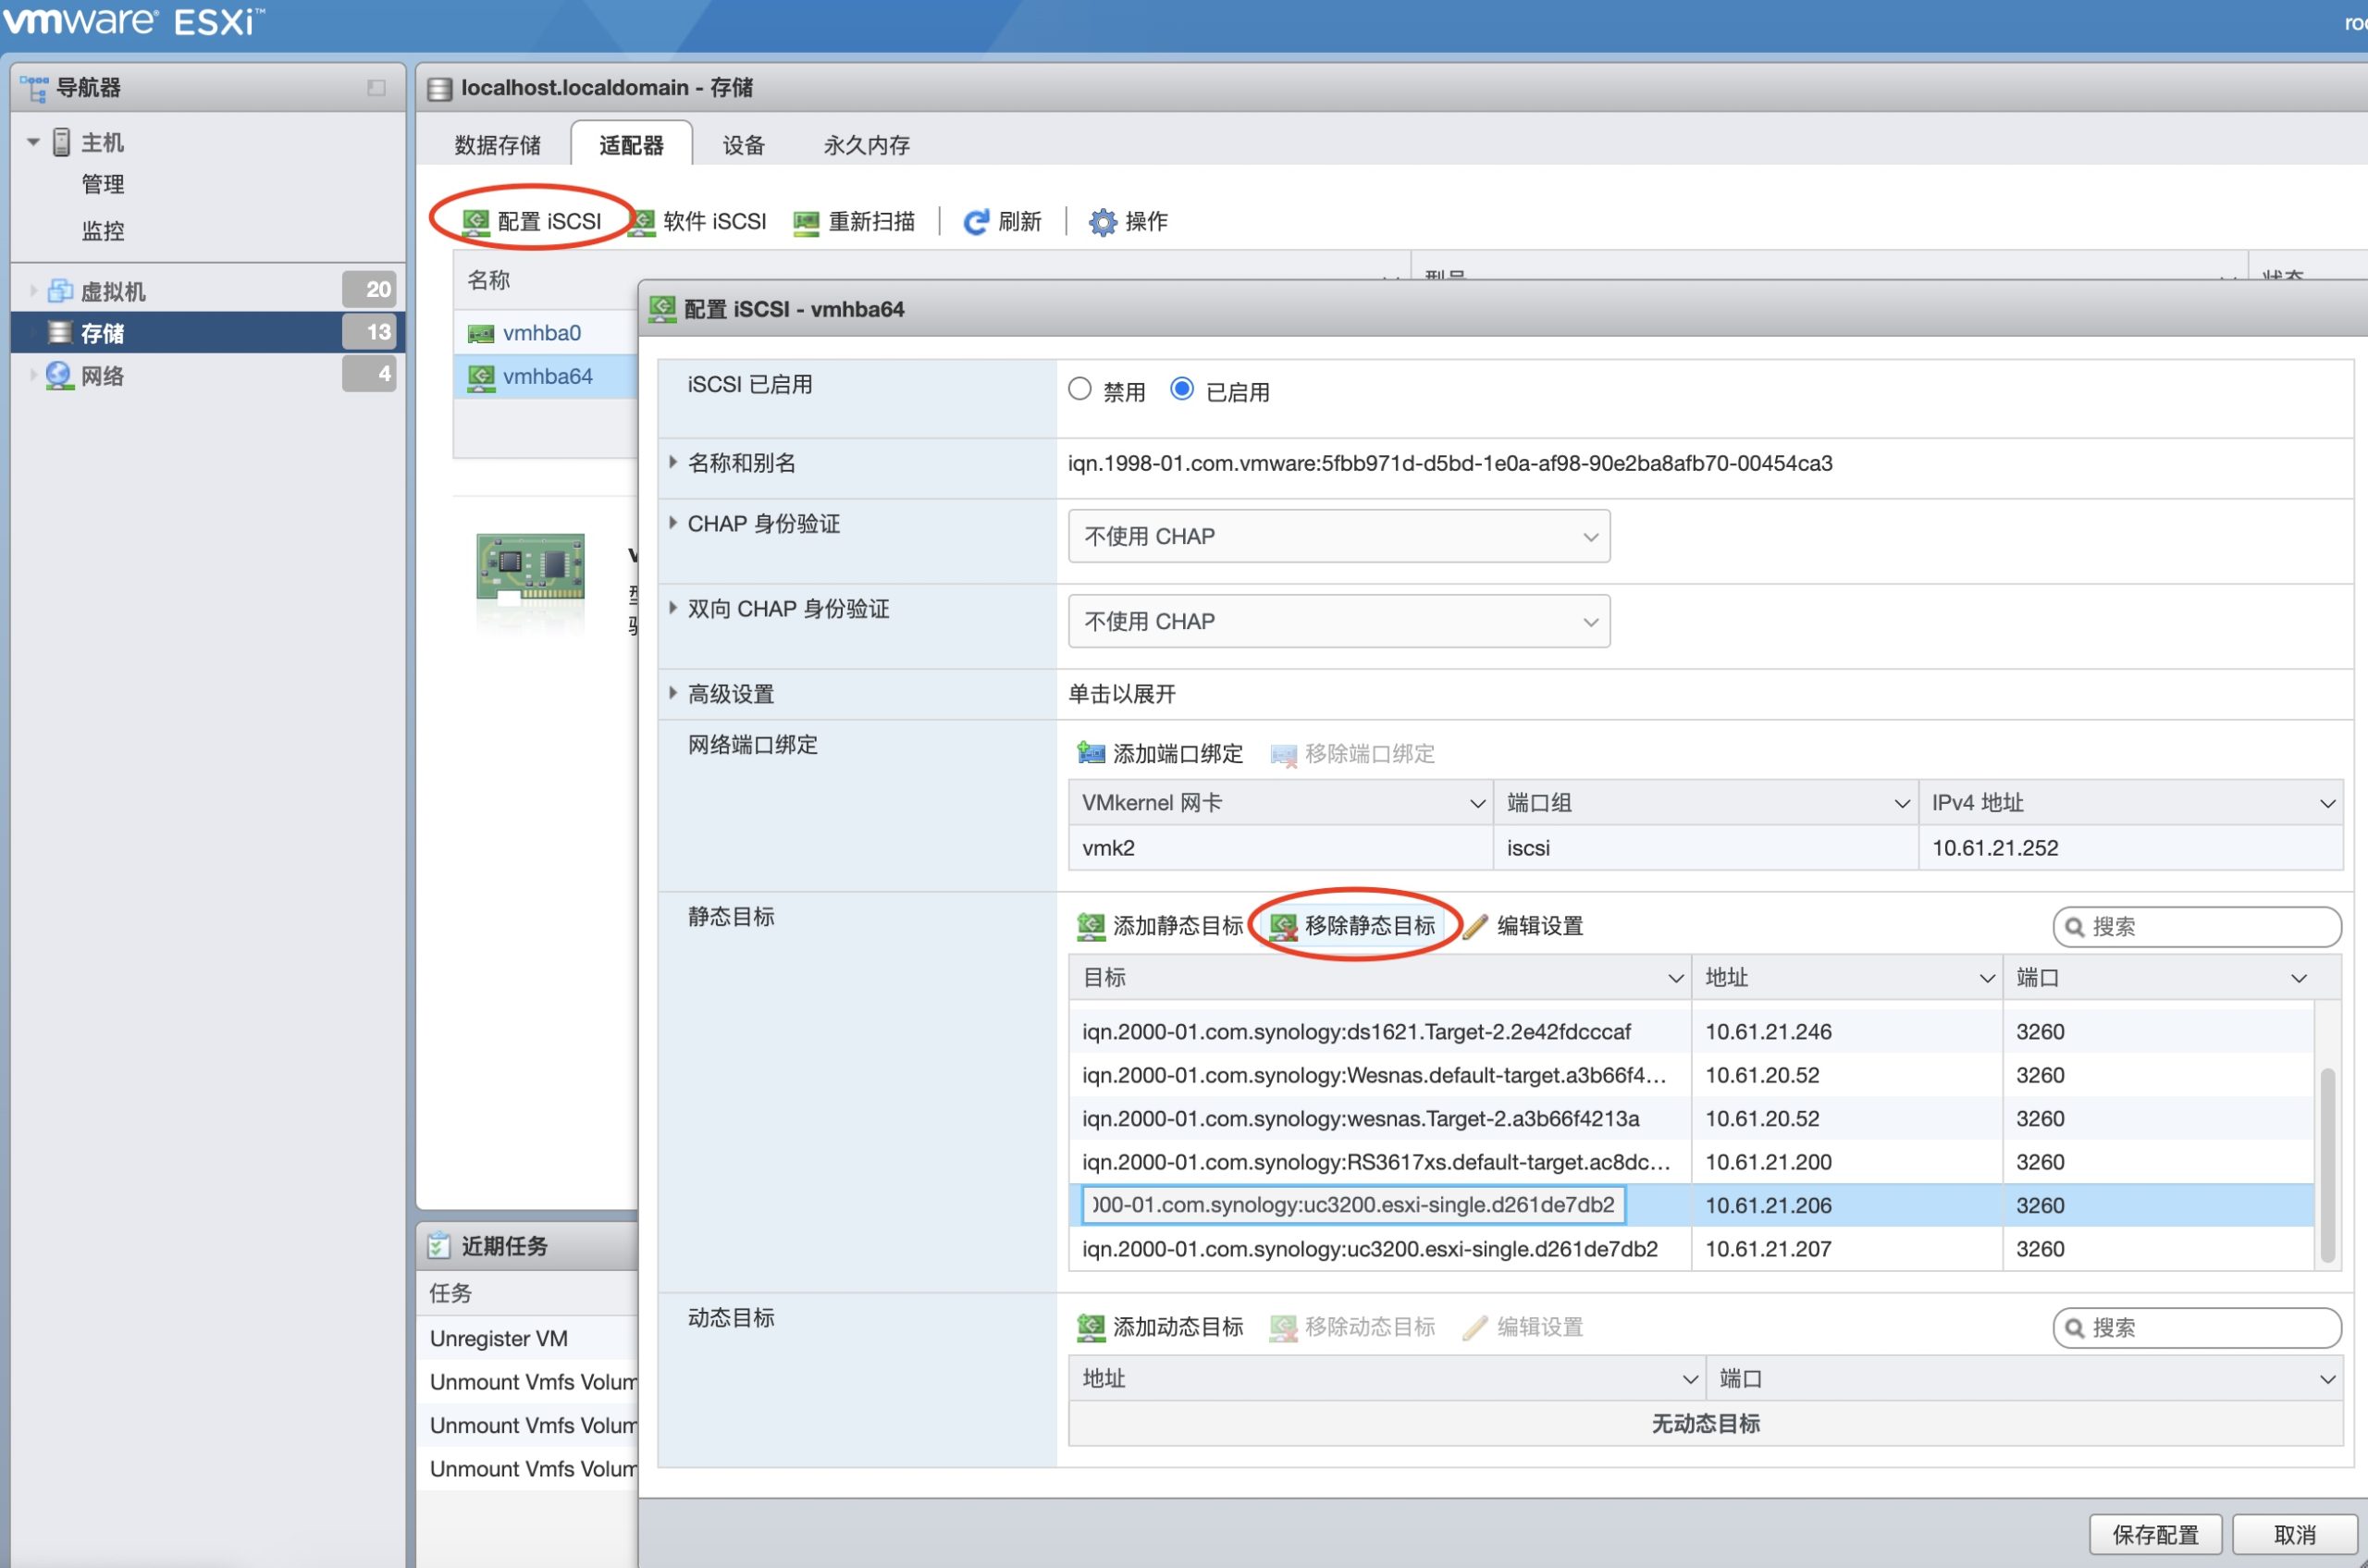Select the Wesnas.default-target static target row
The image size is (2368, 1568).
pyautogui.click(x=1691, y=1075)
